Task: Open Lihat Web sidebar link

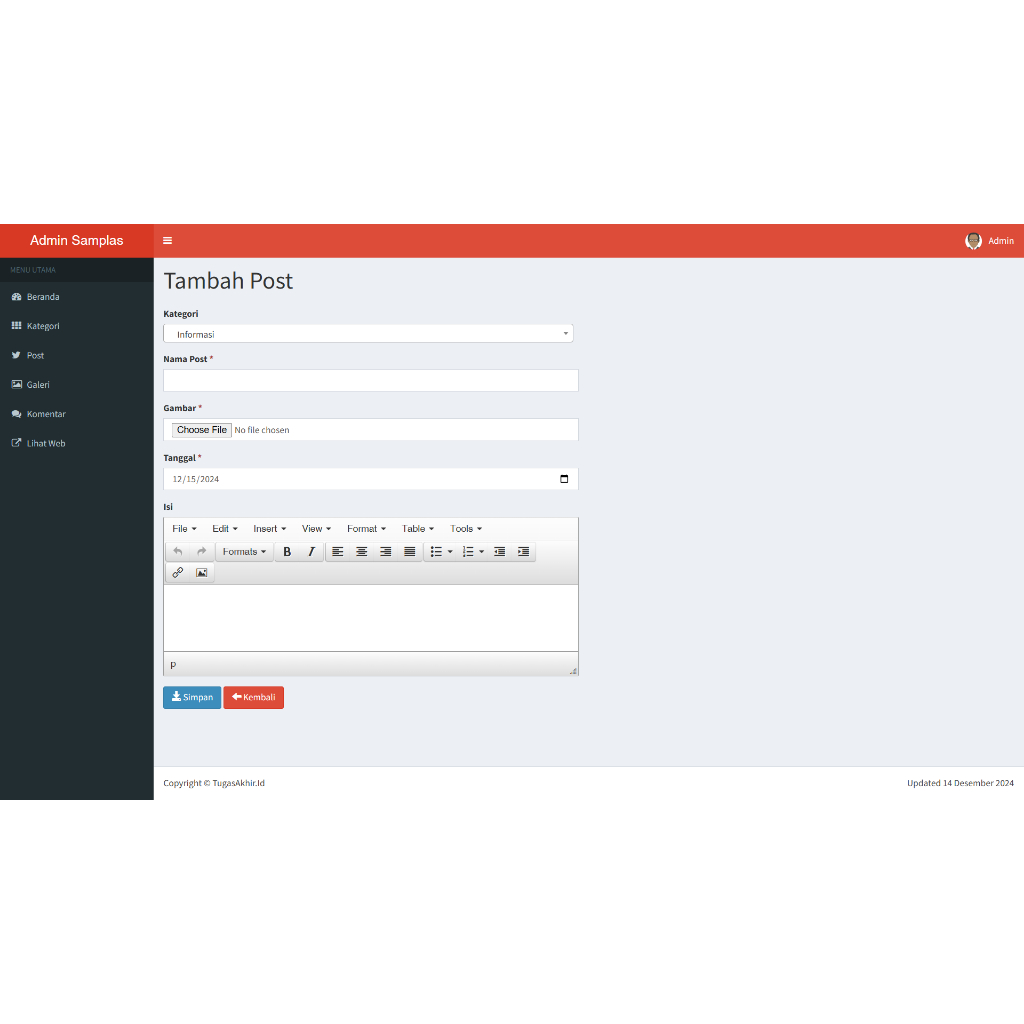Action: point(76,443)
